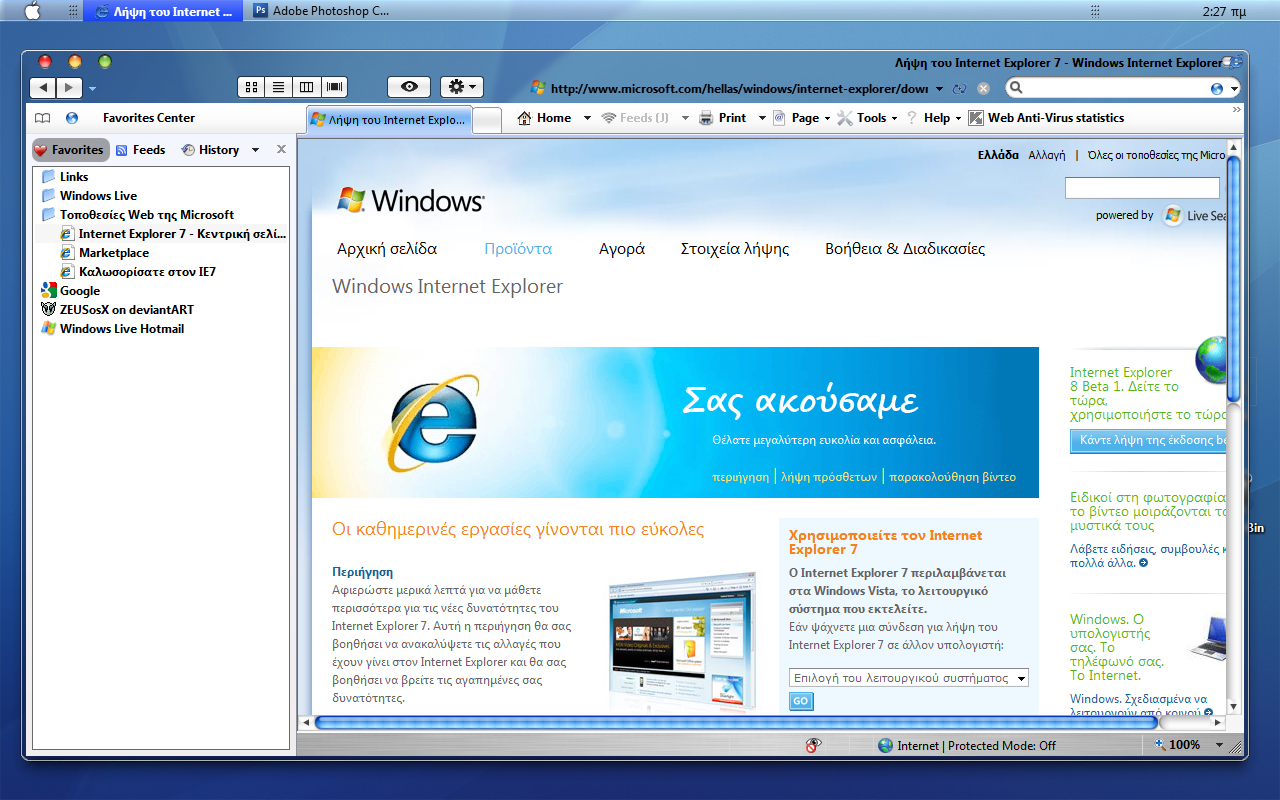Switch to the Λήψη του Internet Explo... tab

388,119
